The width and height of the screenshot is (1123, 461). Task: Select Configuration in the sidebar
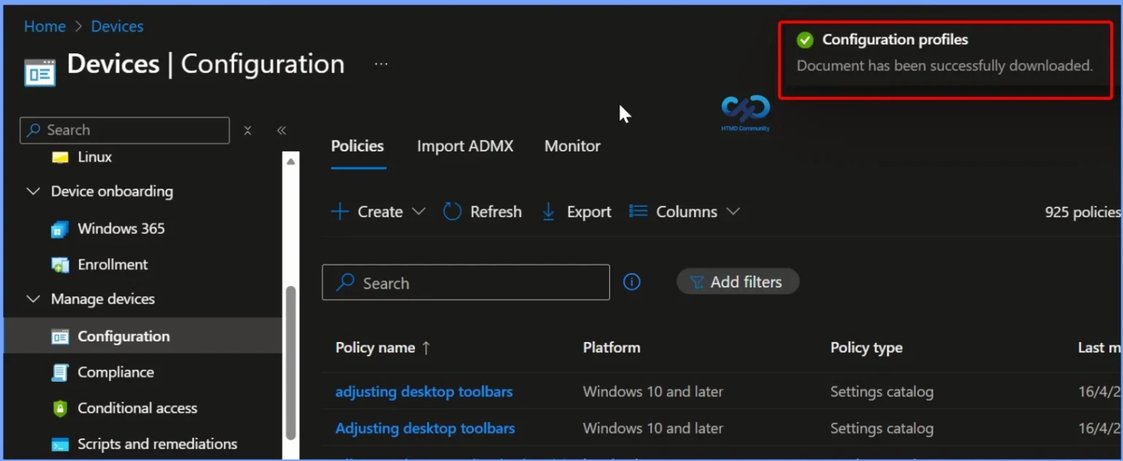[x=143, y=336]
